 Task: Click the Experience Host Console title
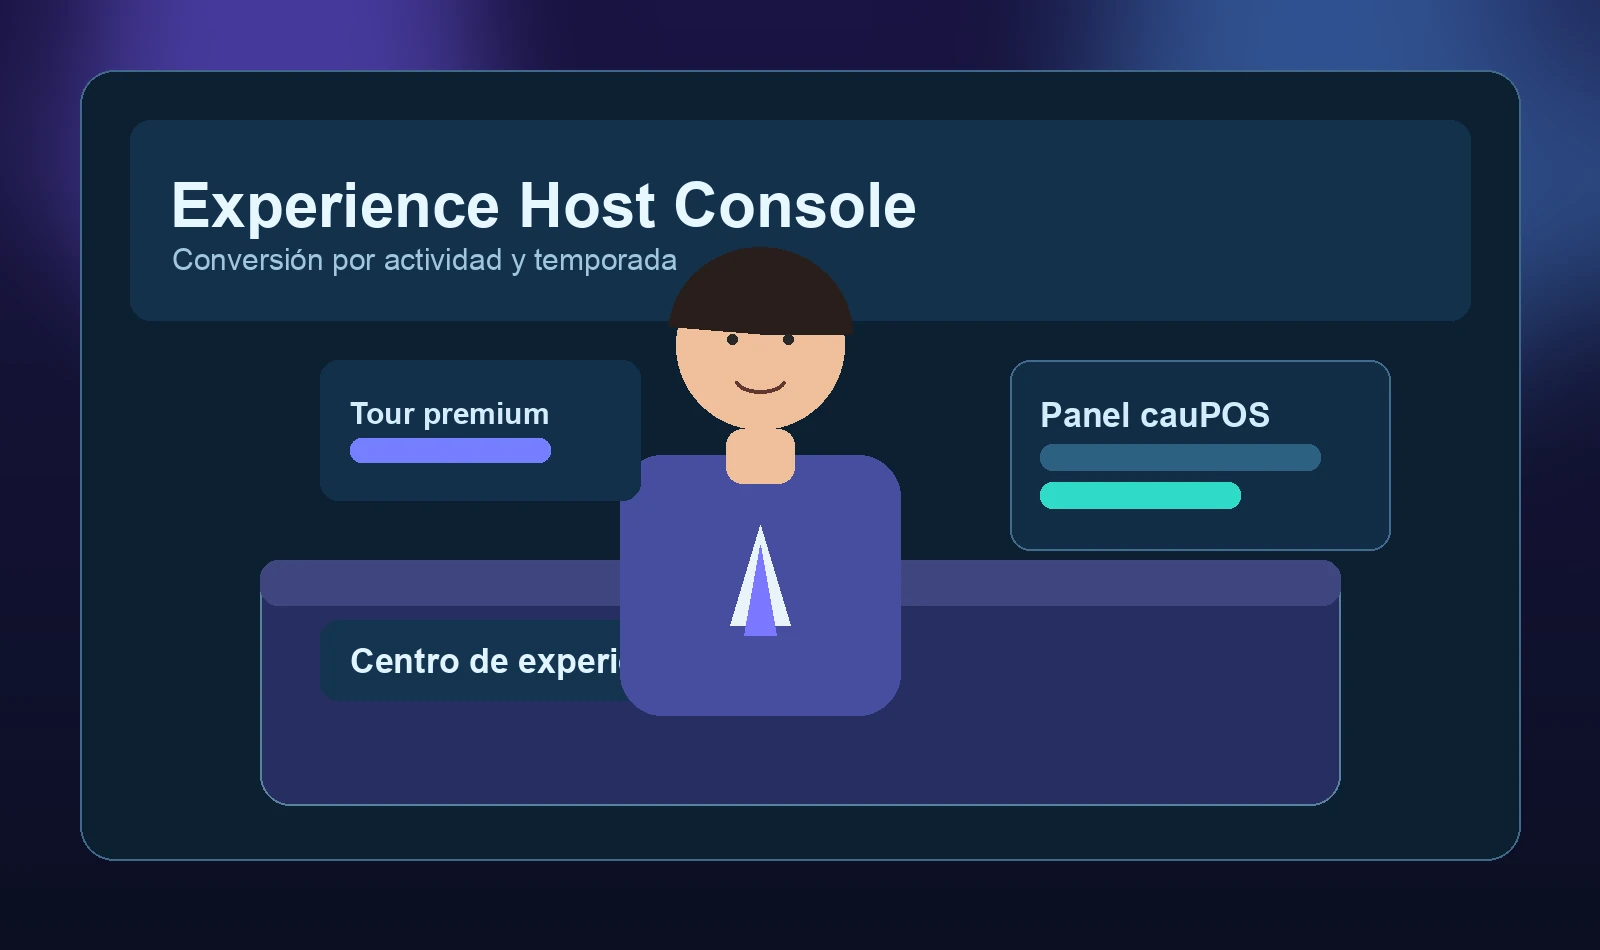point(545,205)
